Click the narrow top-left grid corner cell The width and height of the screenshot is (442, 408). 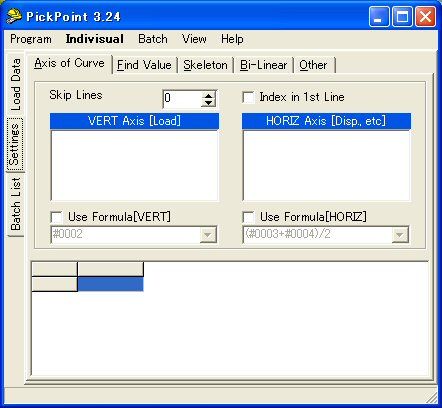pos(54,269)
